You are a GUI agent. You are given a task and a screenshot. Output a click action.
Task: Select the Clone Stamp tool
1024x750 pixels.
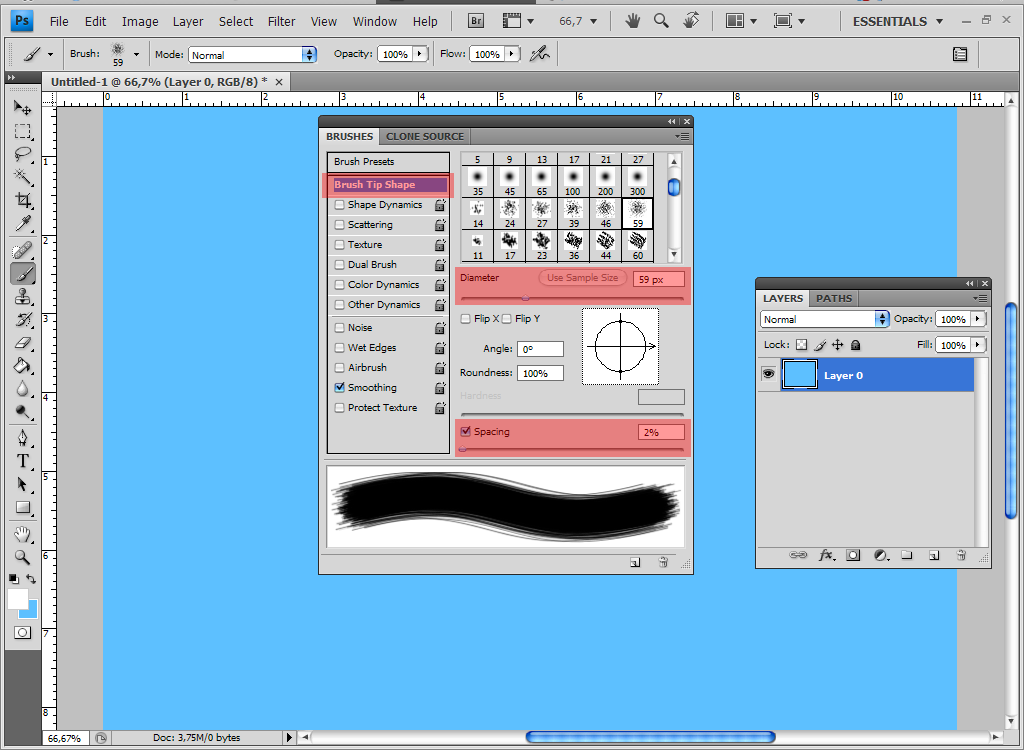coord(23,297)
